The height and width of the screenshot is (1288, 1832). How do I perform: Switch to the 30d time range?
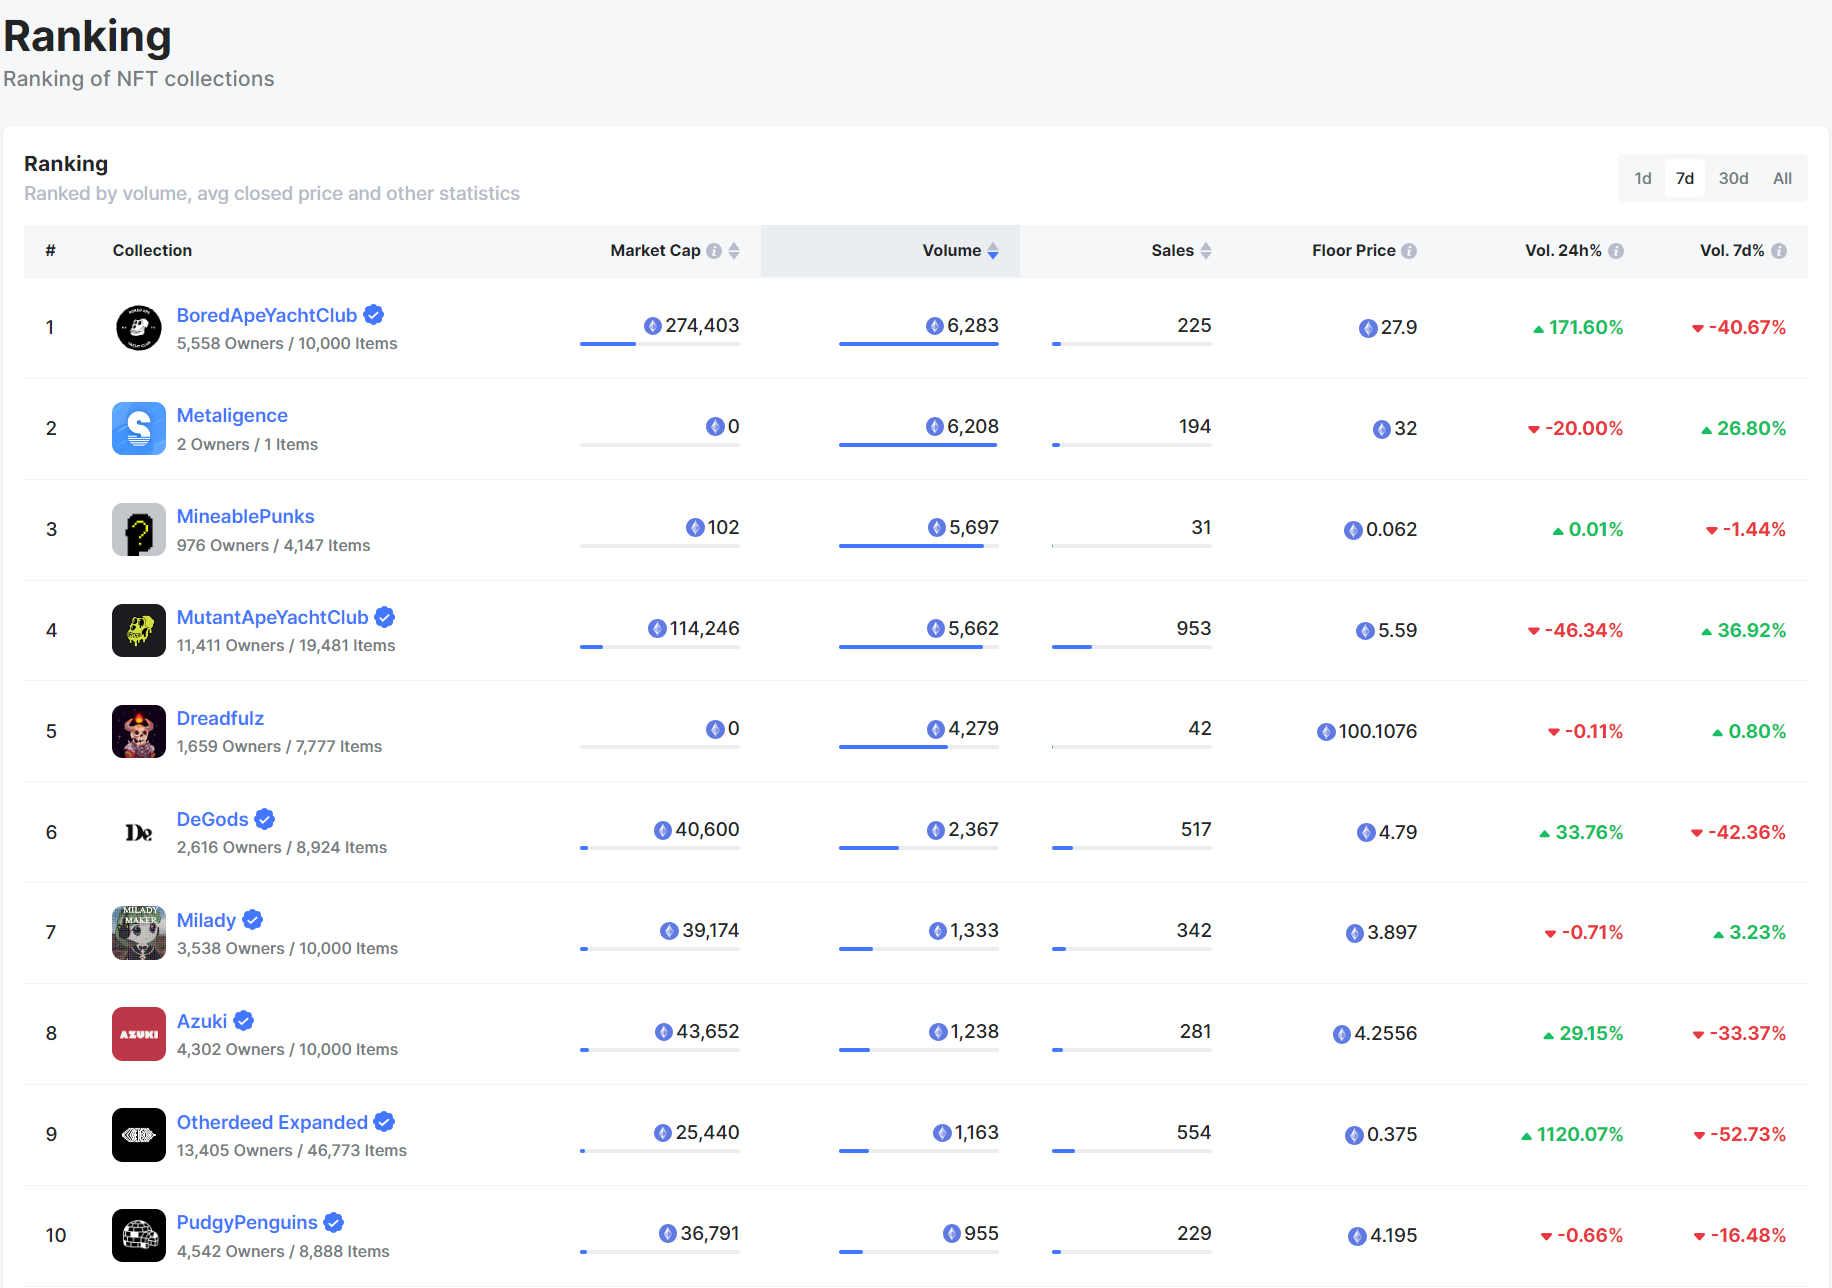1733,178
